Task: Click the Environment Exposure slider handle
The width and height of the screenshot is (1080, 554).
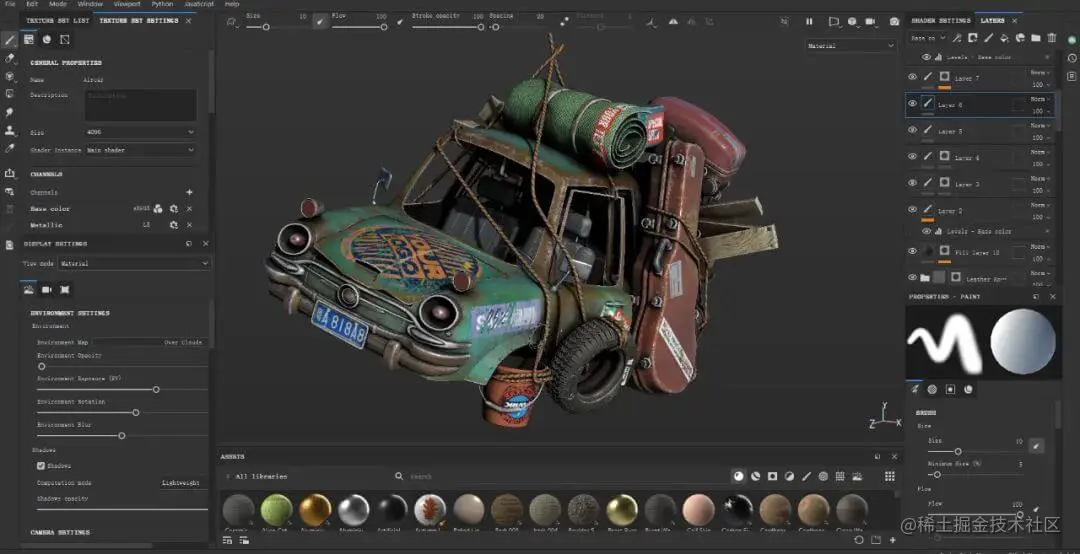Action: (x=156, y=389)
